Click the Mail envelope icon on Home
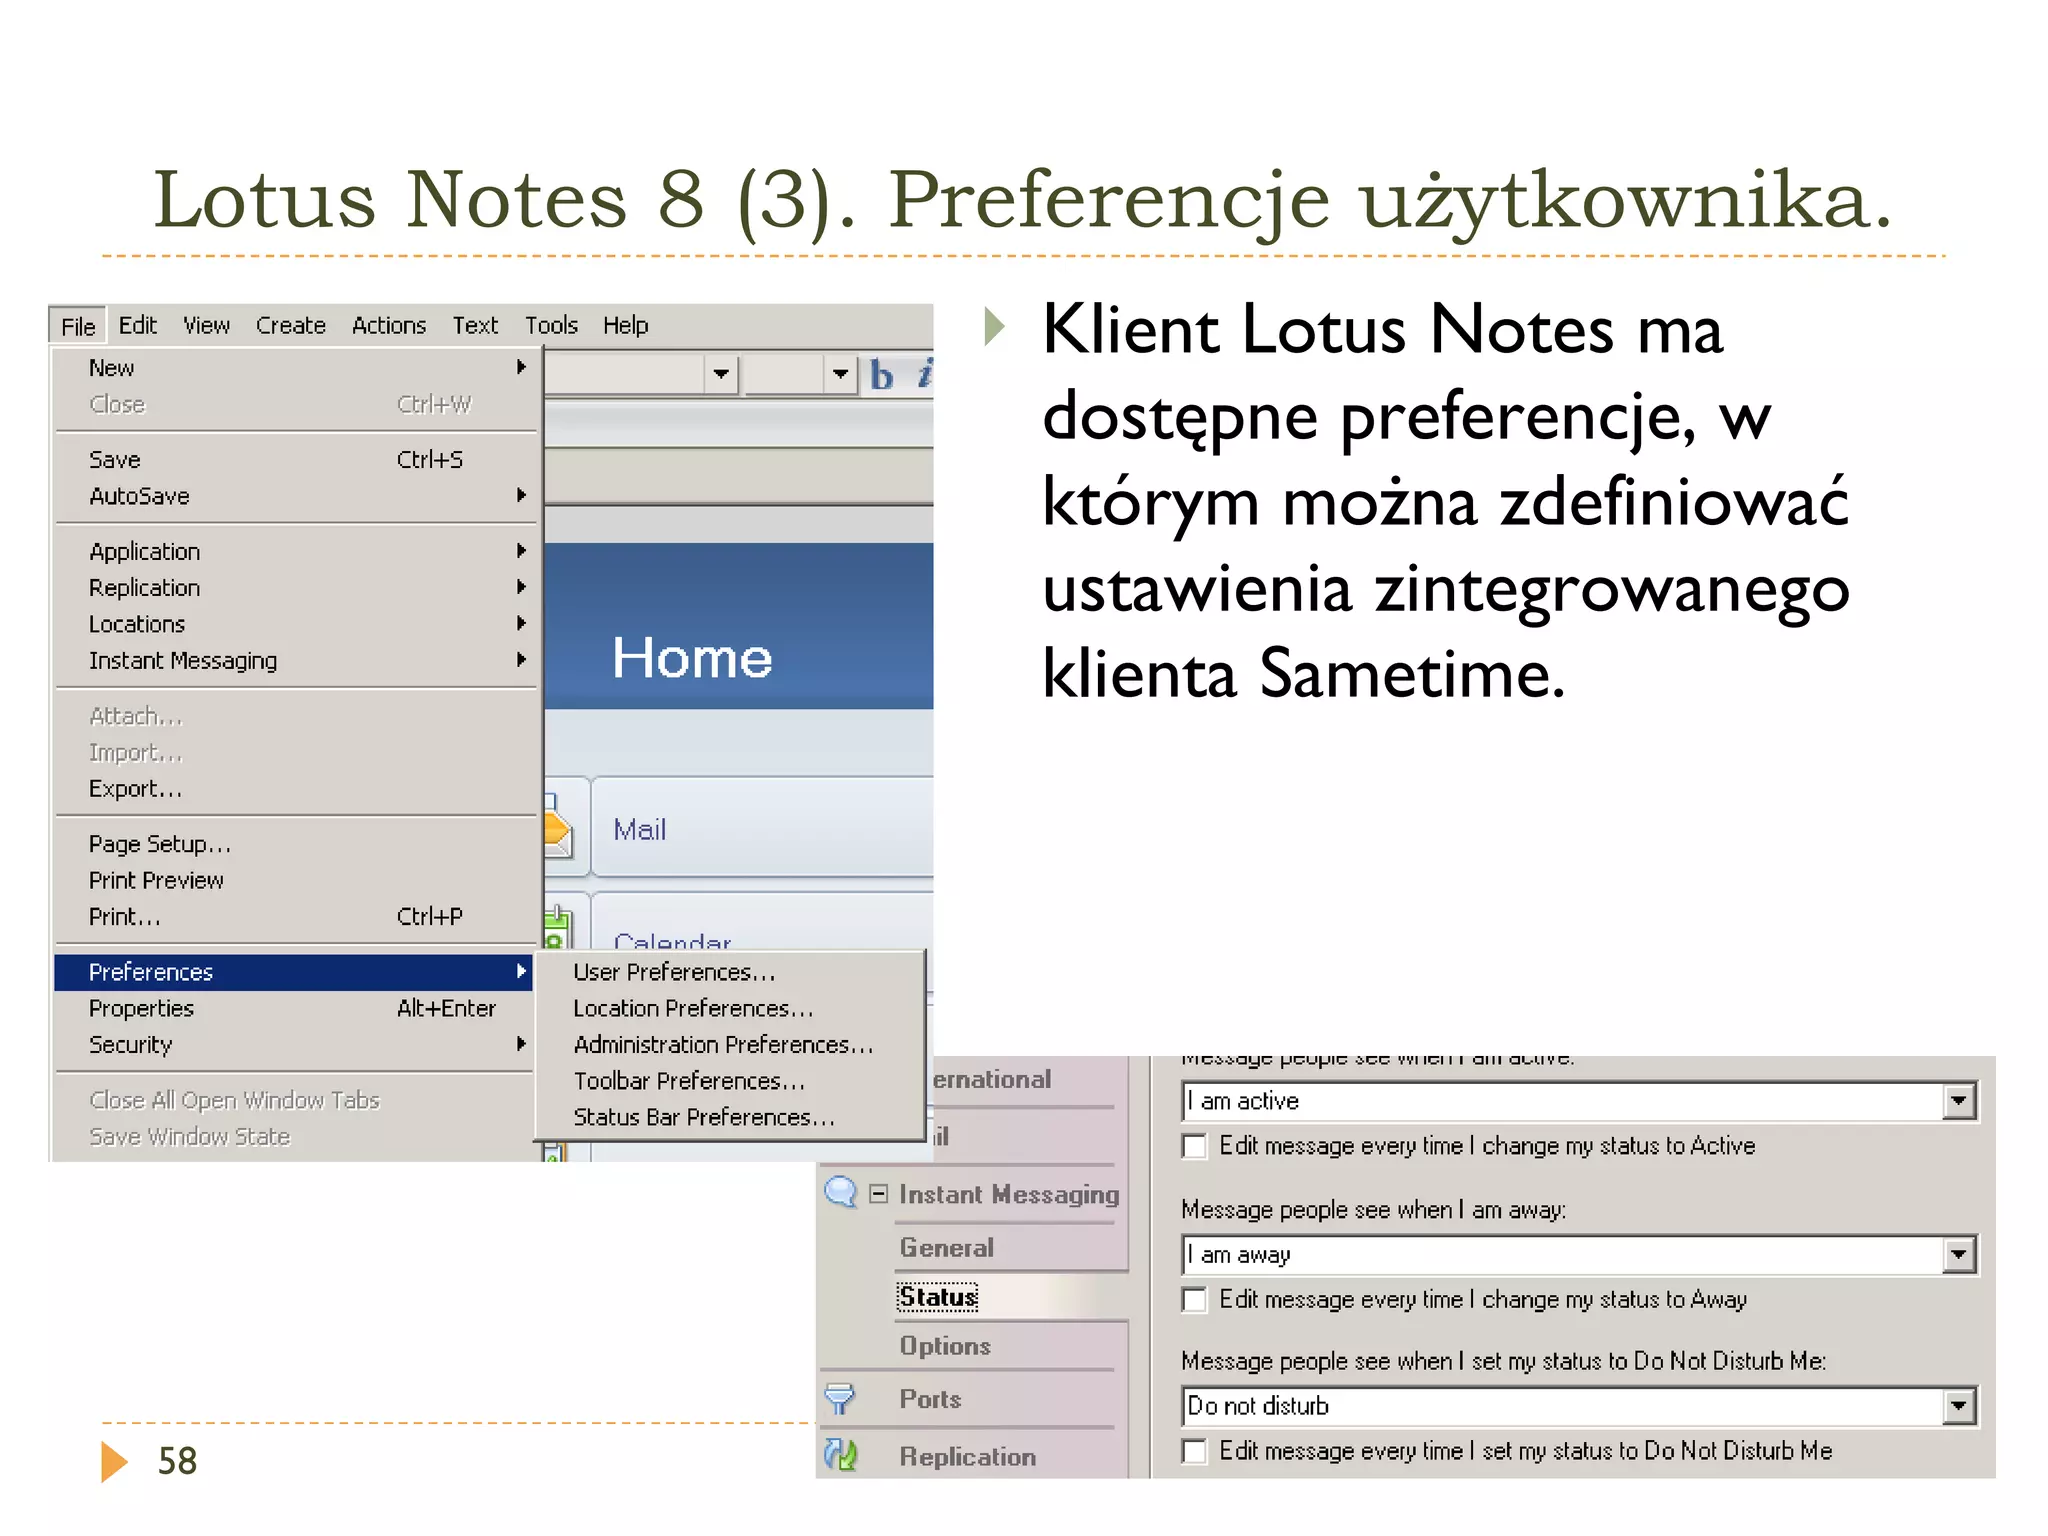The height and width of the screenshot is (1536, 2048). (x=558, y=826)
